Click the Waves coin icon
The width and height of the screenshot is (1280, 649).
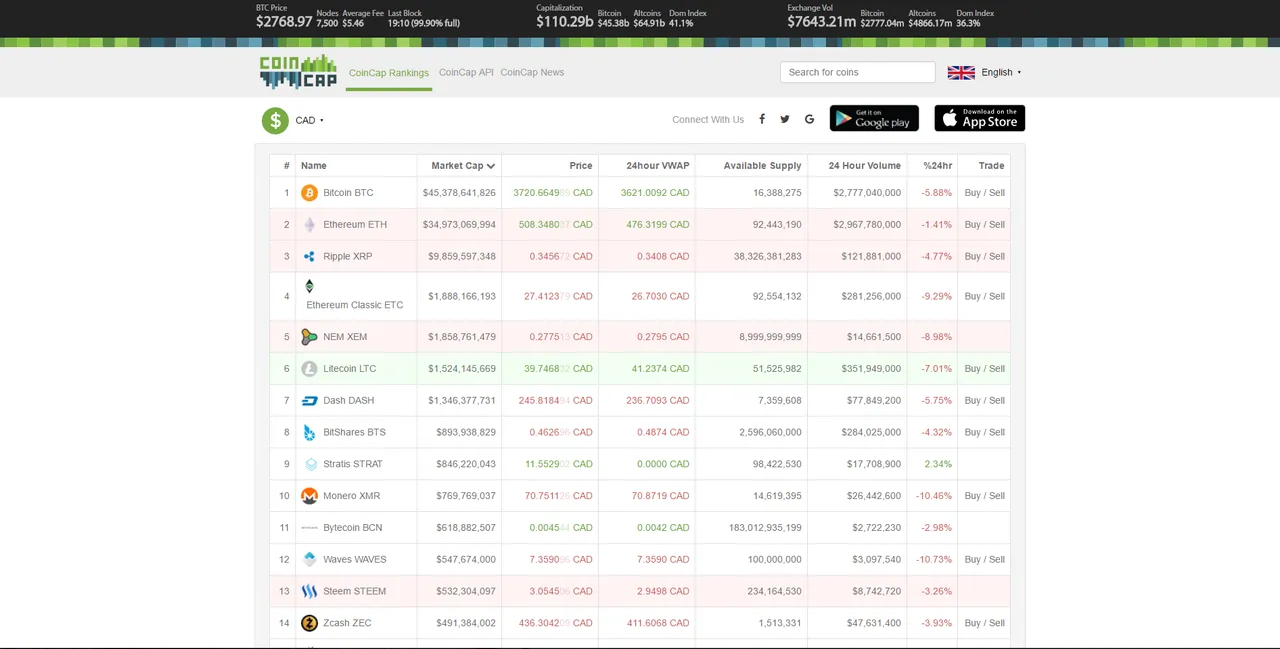pos(309,560)
